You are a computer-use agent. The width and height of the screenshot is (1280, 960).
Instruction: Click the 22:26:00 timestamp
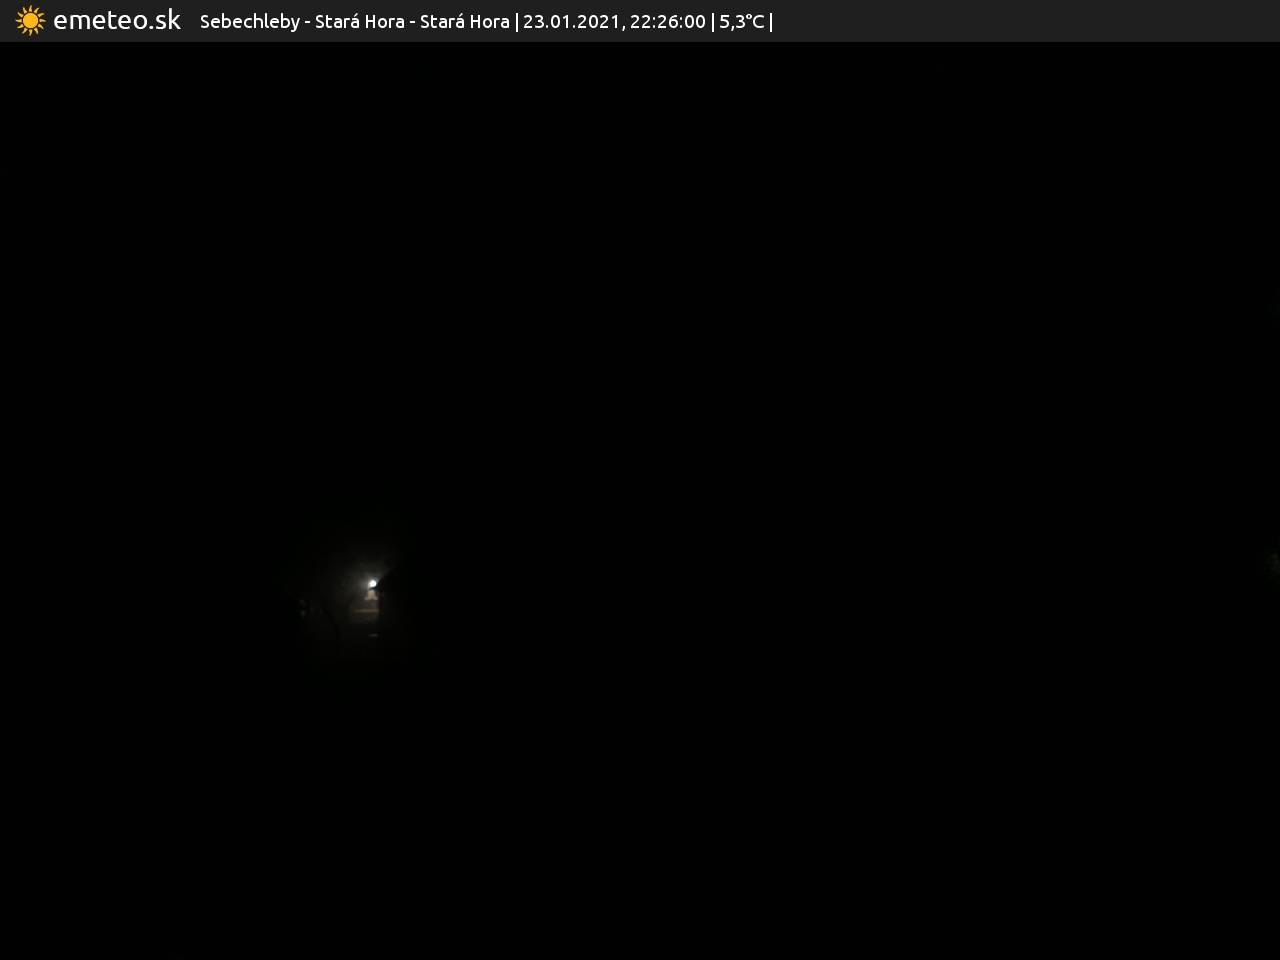pyautogui.click(x=667, y=22)
